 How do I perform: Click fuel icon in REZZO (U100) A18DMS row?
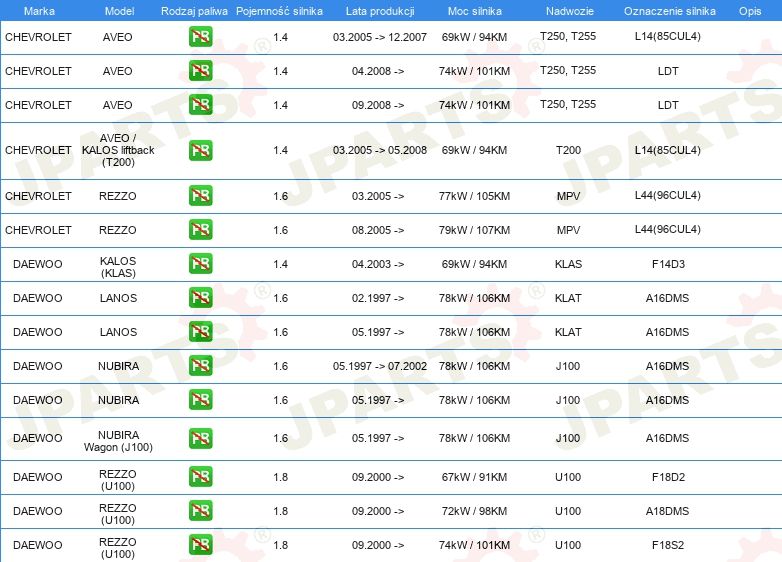(200, 511)
